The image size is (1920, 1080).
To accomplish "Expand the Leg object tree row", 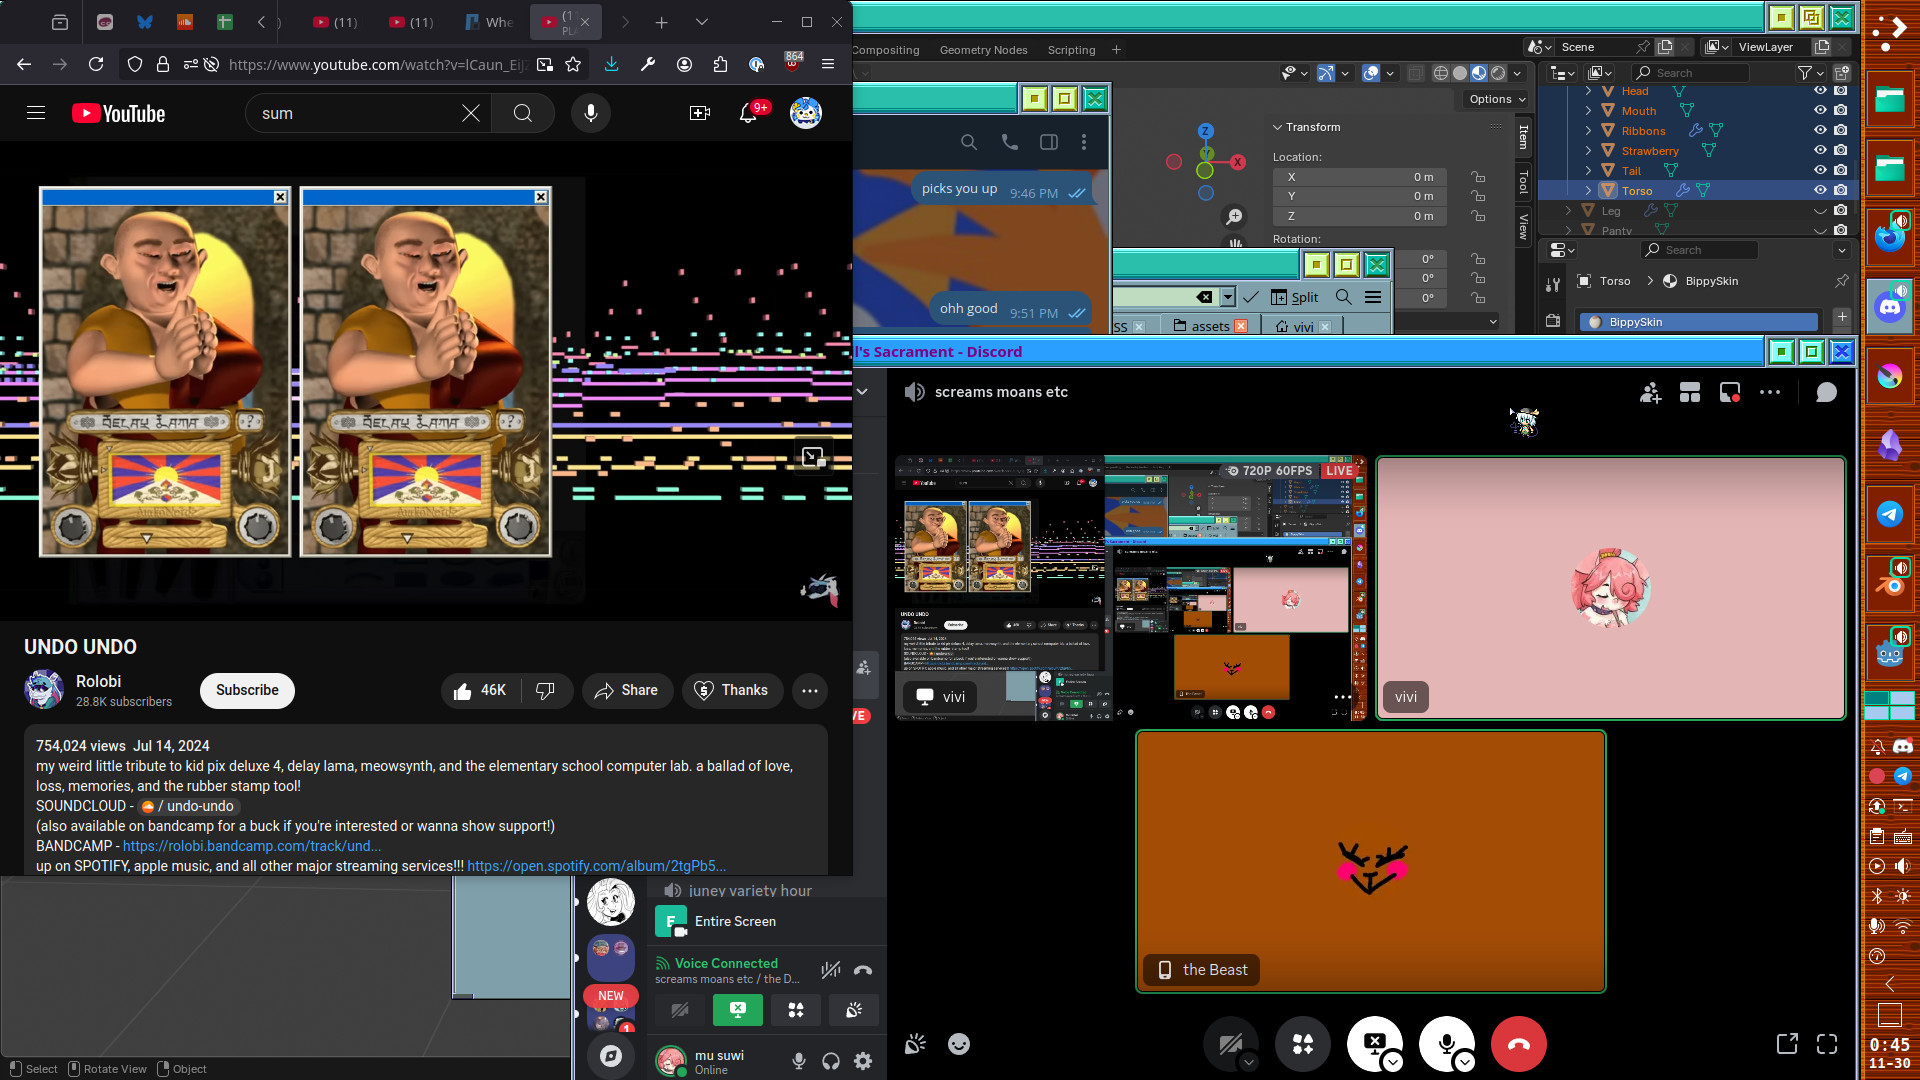I will click(1568, 210).
